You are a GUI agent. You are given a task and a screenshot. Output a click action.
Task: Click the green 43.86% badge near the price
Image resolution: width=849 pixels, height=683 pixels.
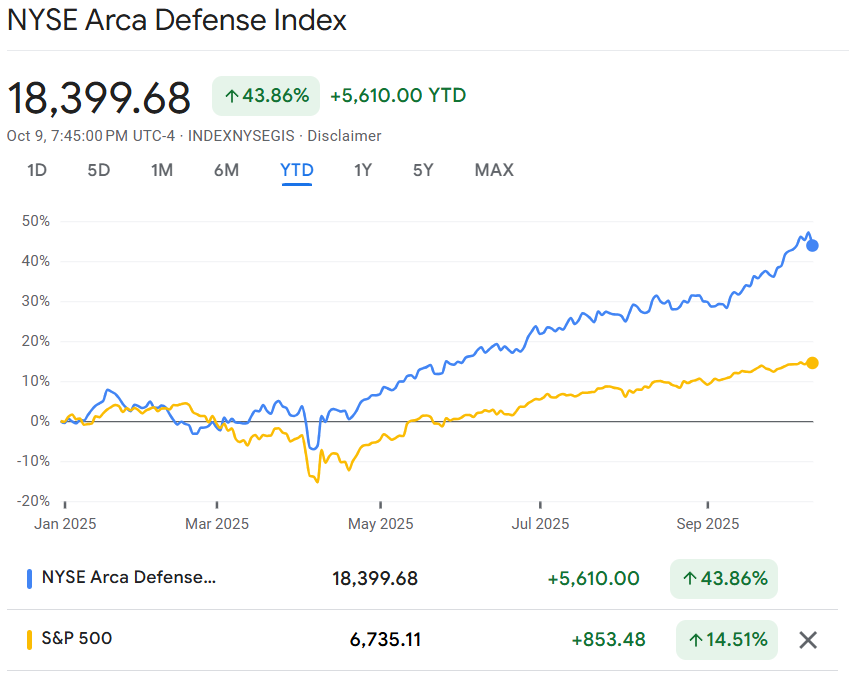(x=266, y=96)
